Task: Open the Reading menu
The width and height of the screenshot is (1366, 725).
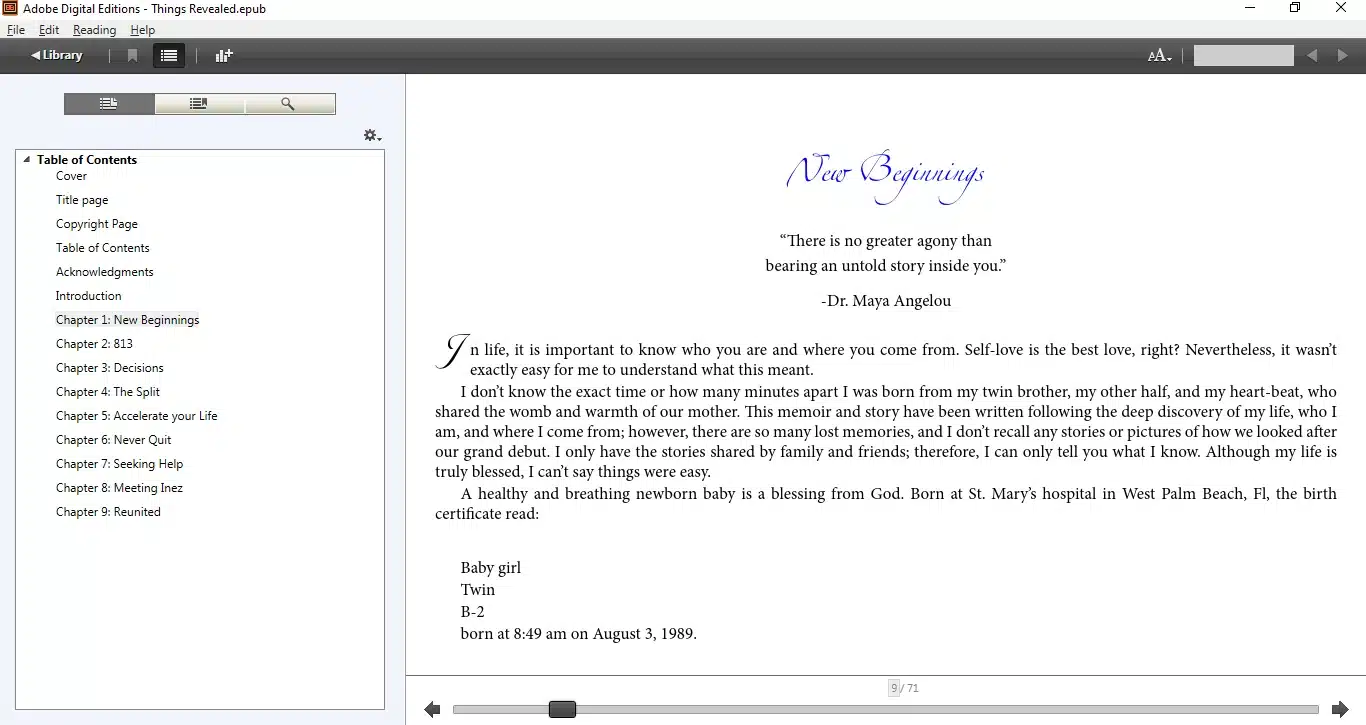Action: click(x=94, y=30)
